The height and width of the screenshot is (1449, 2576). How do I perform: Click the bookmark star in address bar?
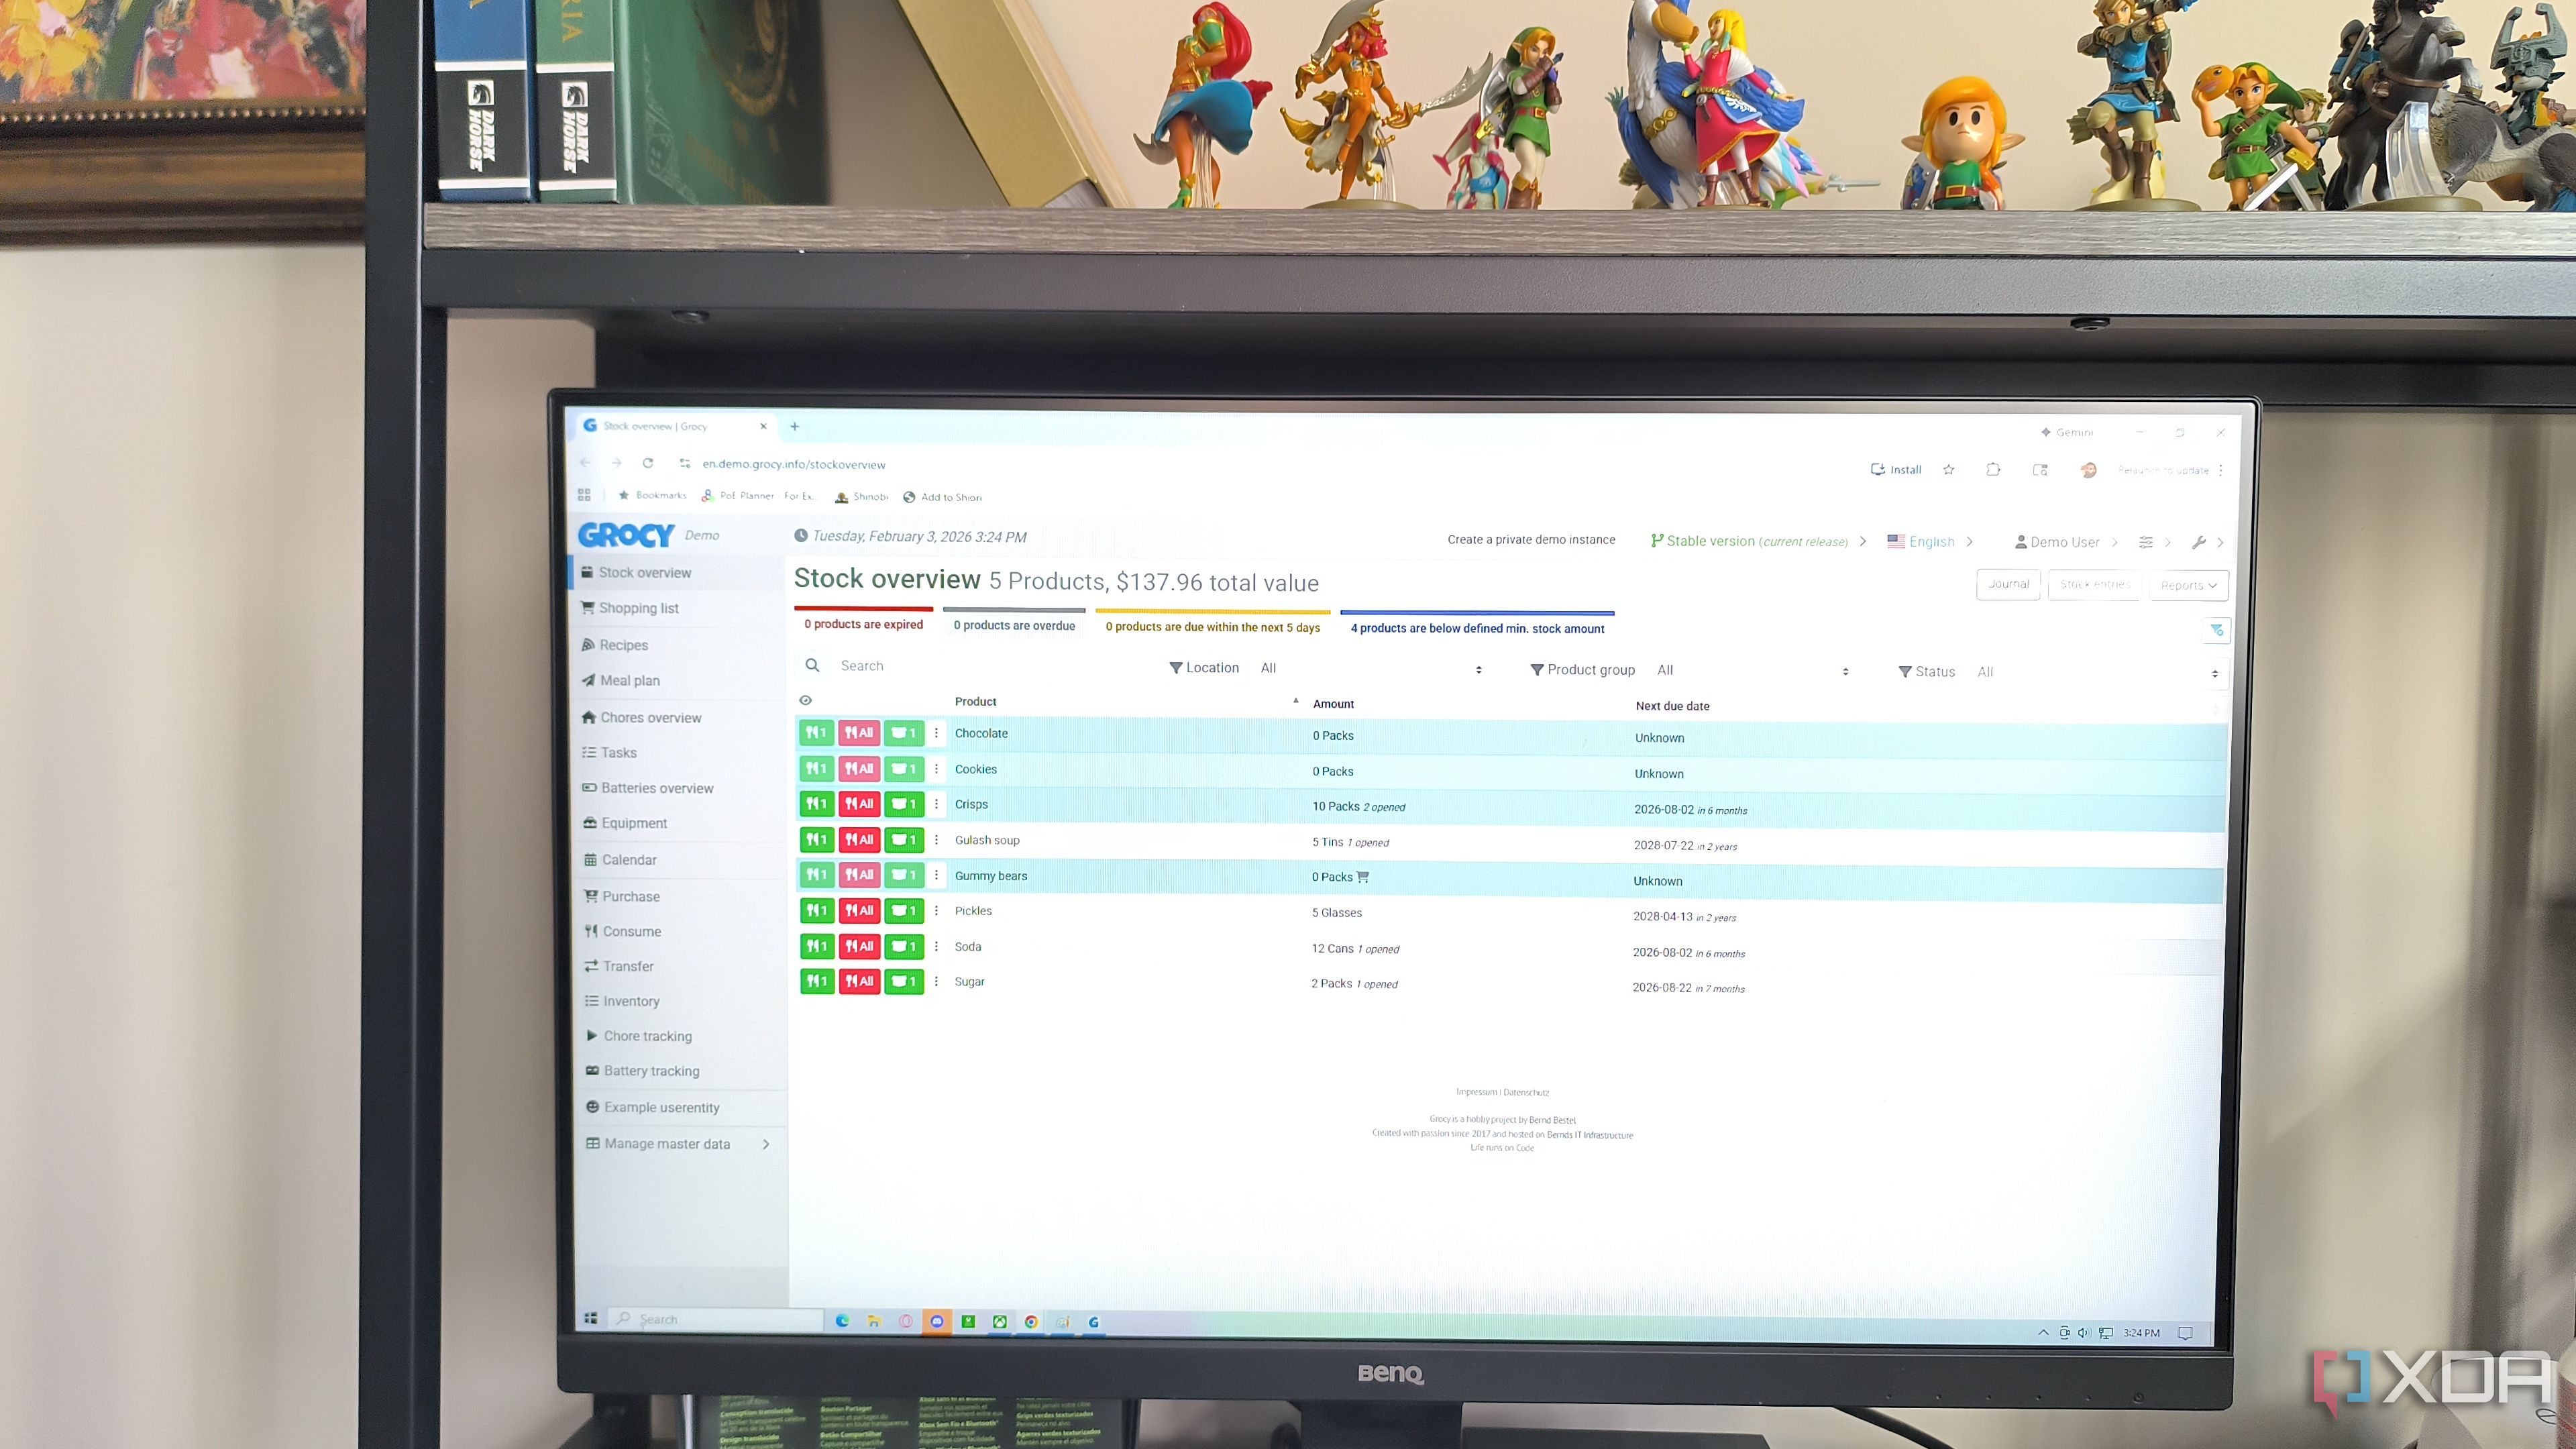(x=1948, y=470)
